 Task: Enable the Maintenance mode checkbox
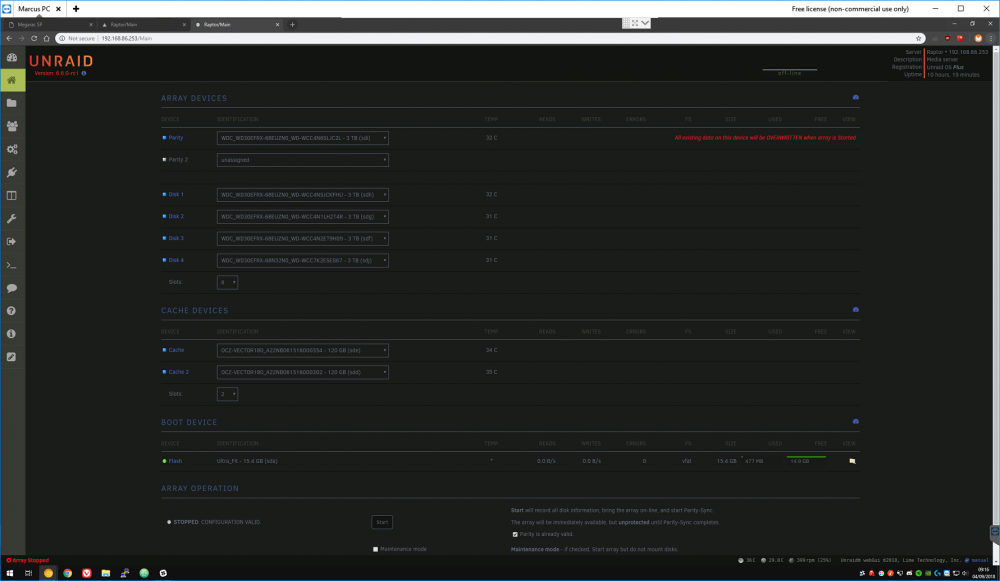(376, 549)
